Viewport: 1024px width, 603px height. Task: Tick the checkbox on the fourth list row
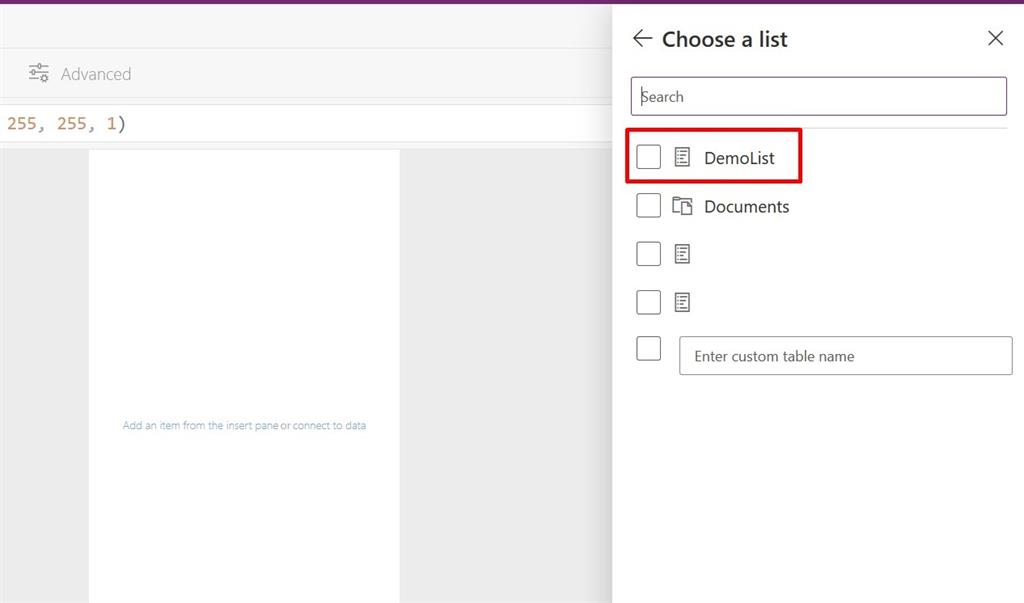coord(648,301)
